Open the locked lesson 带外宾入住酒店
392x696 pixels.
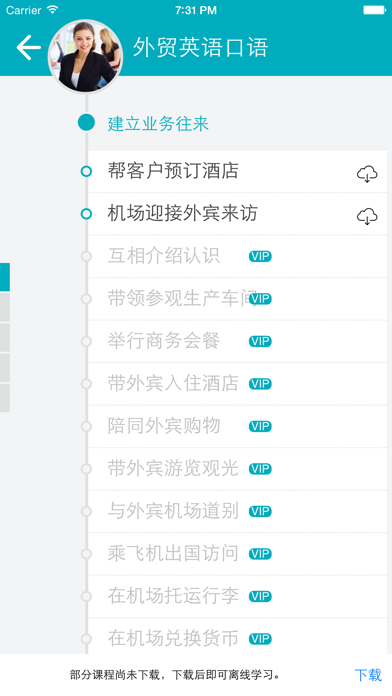click(x=238, y=384)
